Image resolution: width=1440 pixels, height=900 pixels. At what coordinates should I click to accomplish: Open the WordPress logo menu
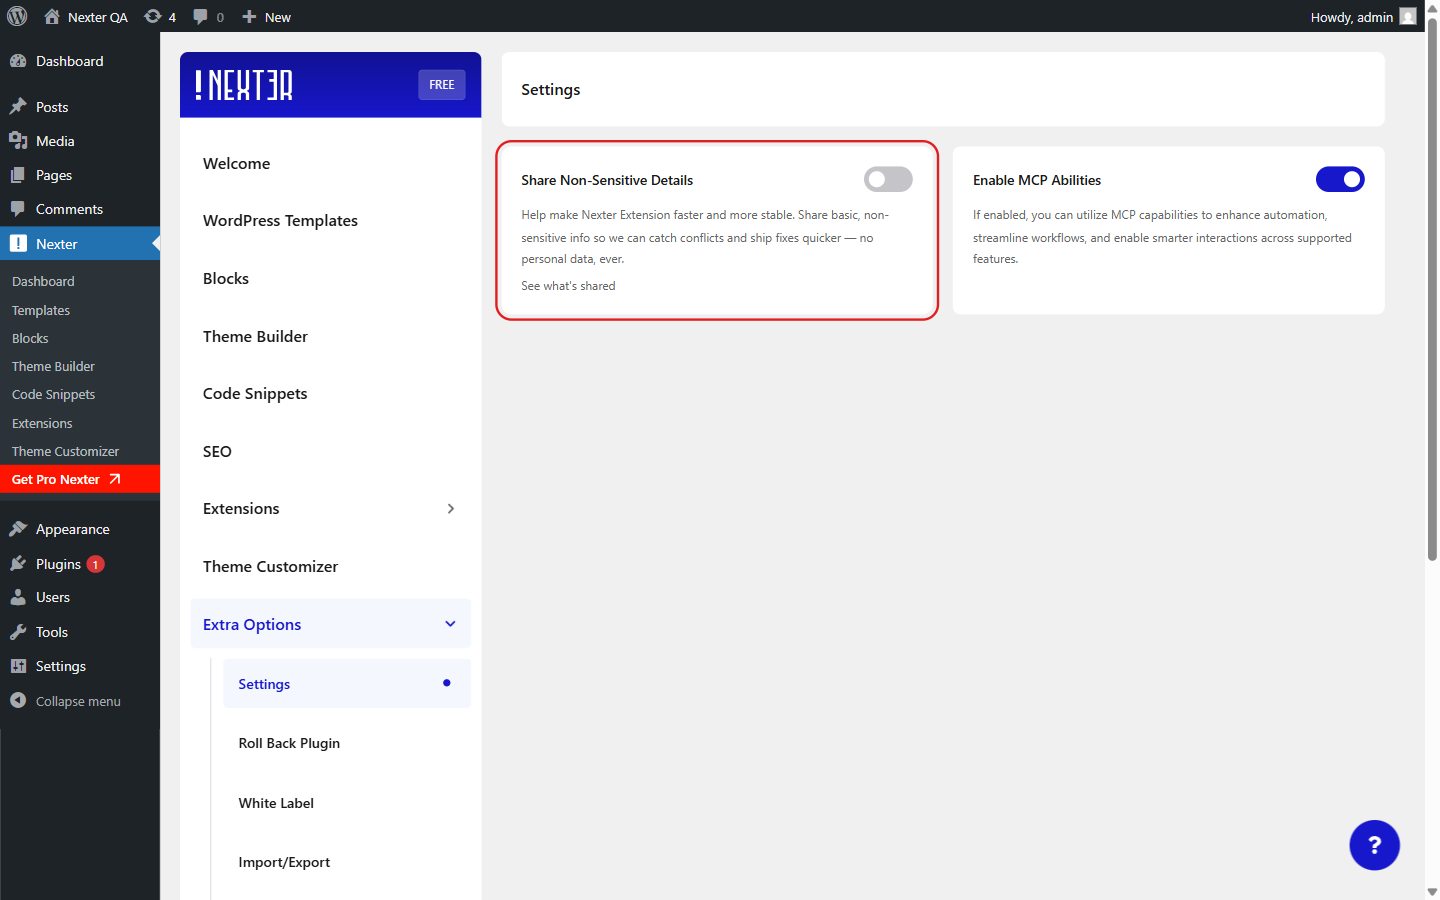coord(17,16)
